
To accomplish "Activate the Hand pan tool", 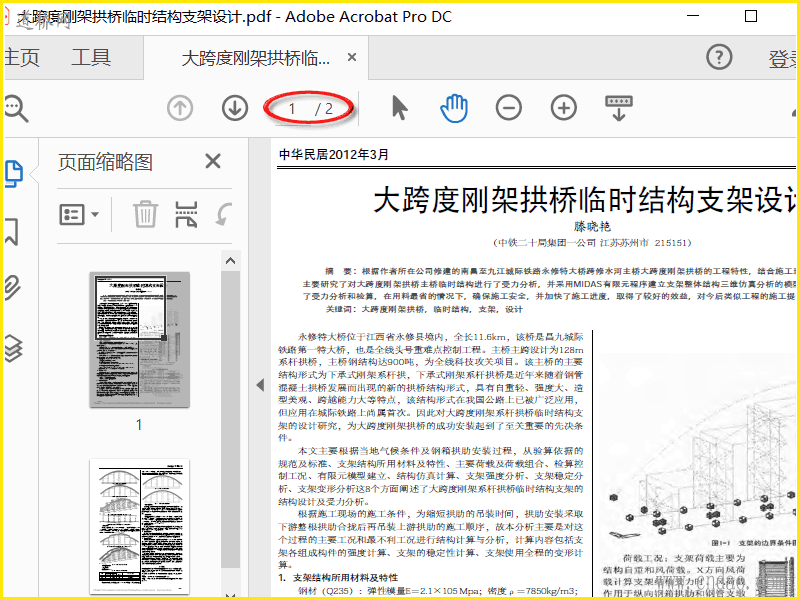I will [454, 108].
